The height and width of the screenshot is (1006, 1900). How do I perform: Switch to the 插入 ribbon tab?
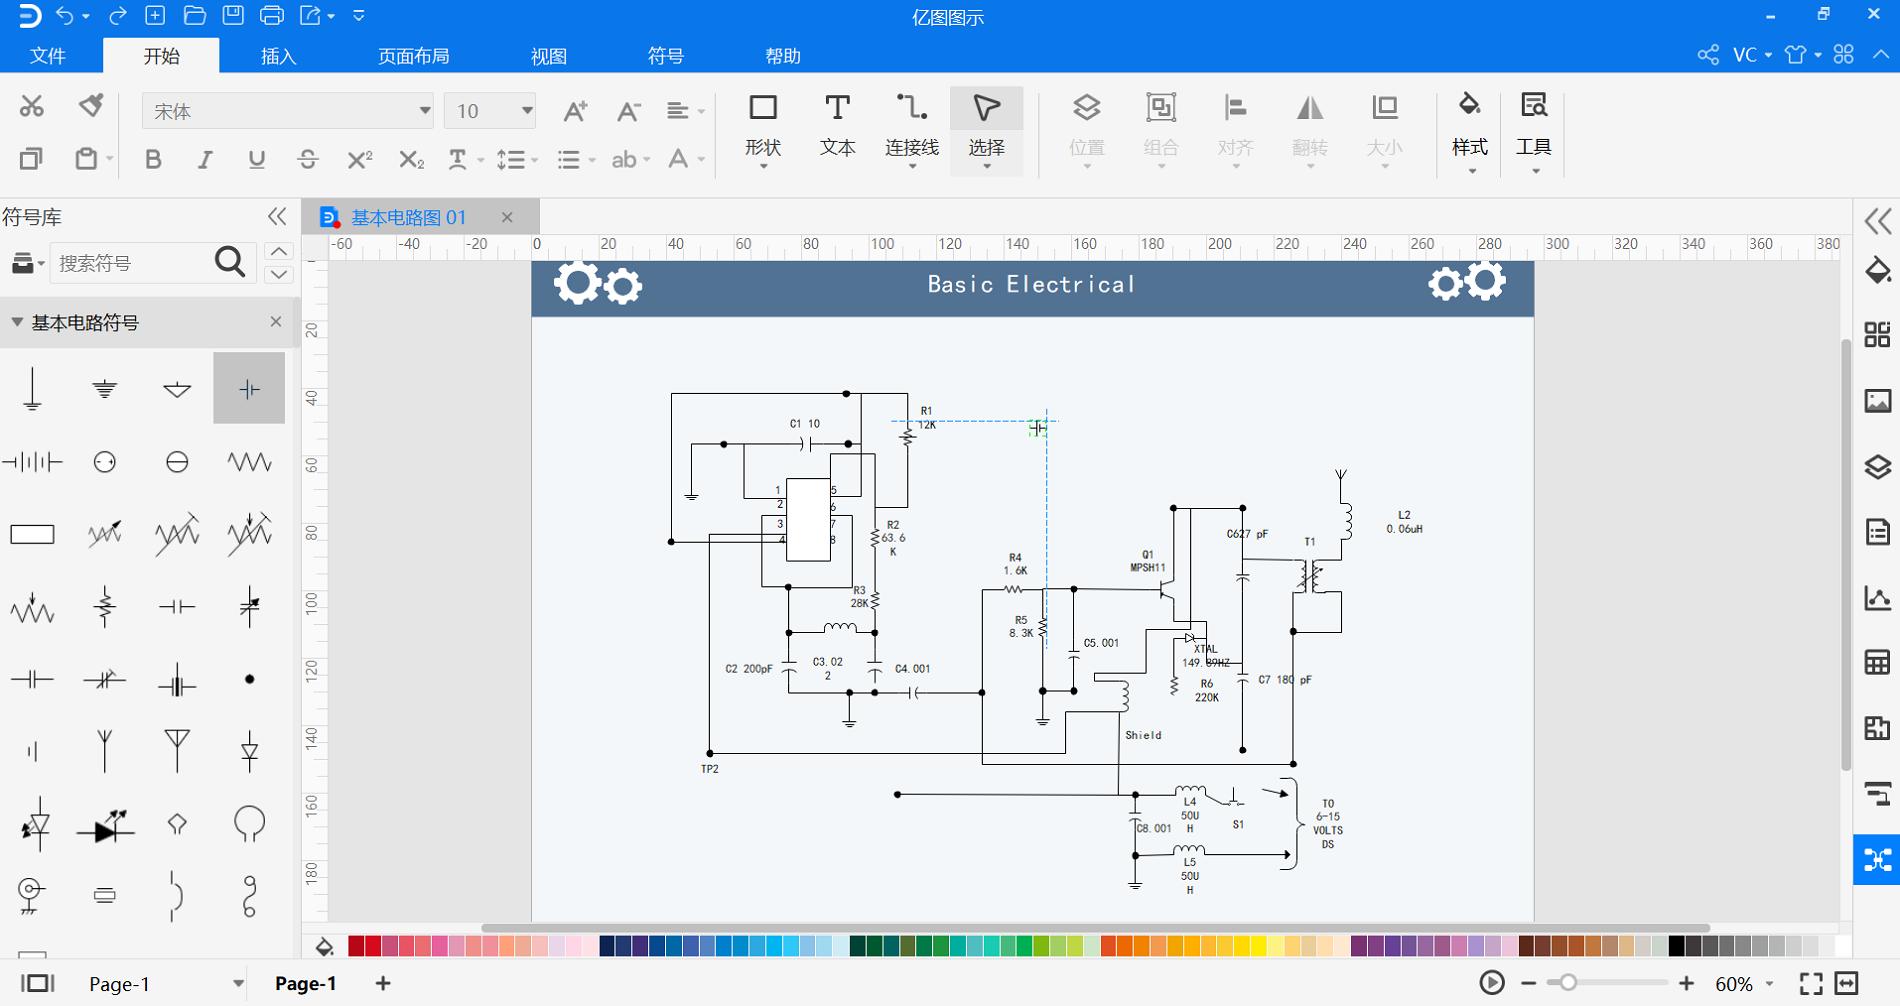[x=278, y=56]
